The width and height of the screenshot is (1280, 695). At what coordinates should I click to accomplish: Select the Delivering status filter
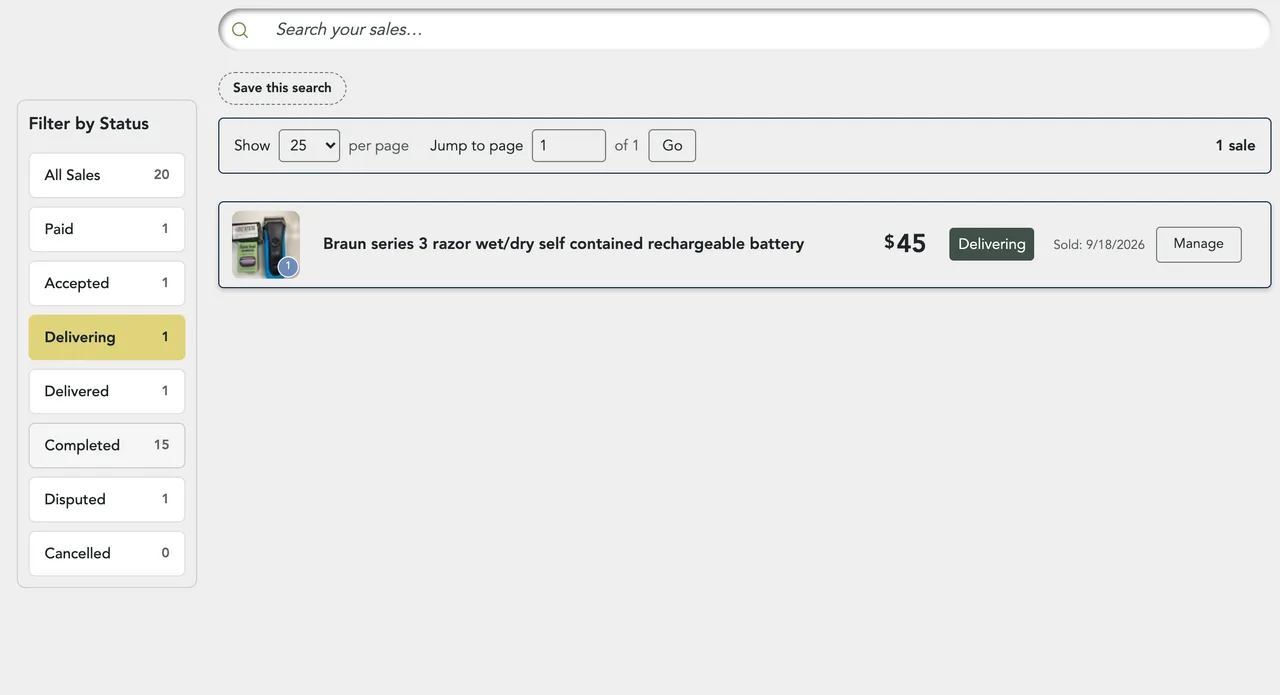click(x=107, y=337)
